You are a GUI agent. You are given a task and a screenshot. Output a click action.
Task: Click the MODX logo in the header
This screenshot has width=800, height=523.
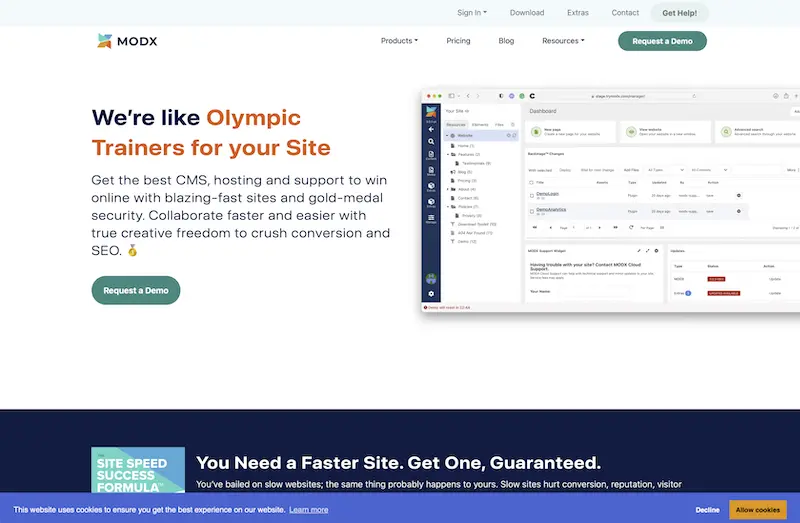pos(127,41)
